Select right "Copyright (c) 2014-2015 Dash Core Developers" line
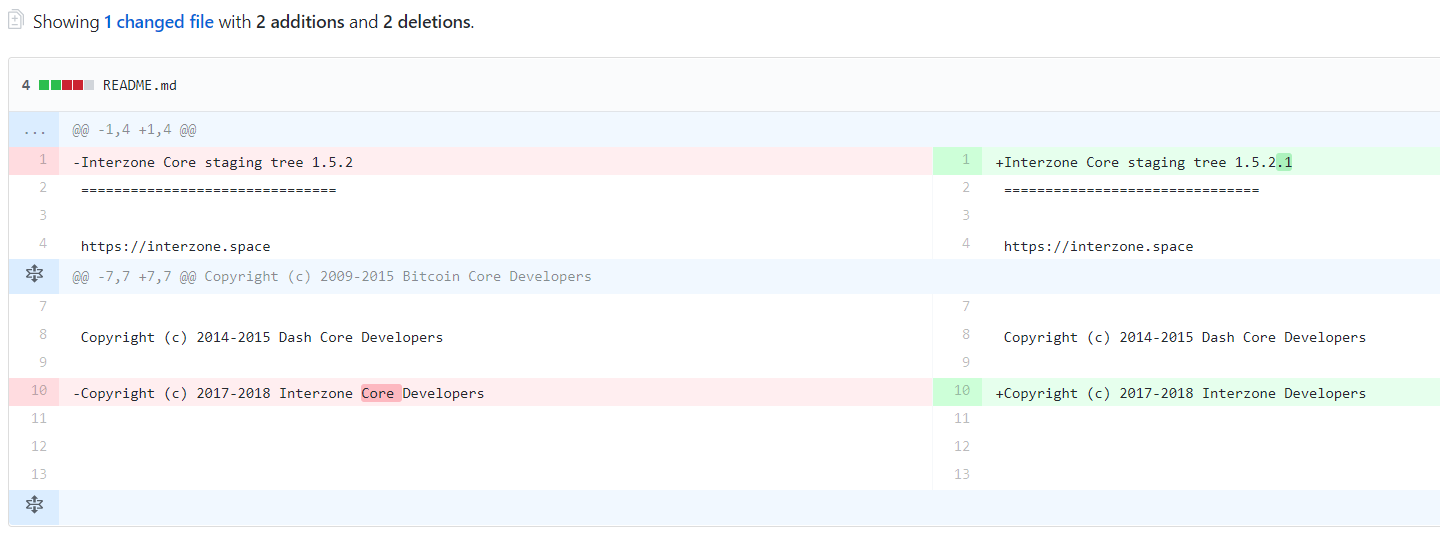 [x=1185, y=337]
